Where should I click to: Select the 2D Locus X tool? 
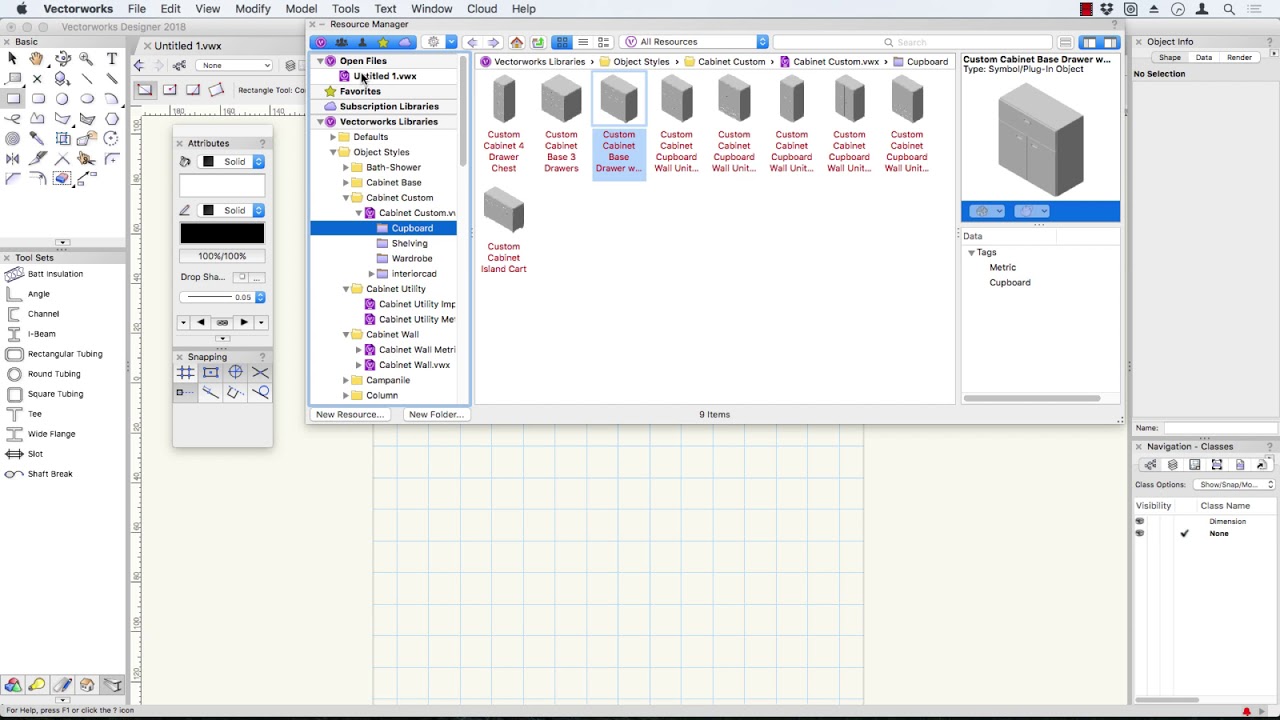point(37,79)
